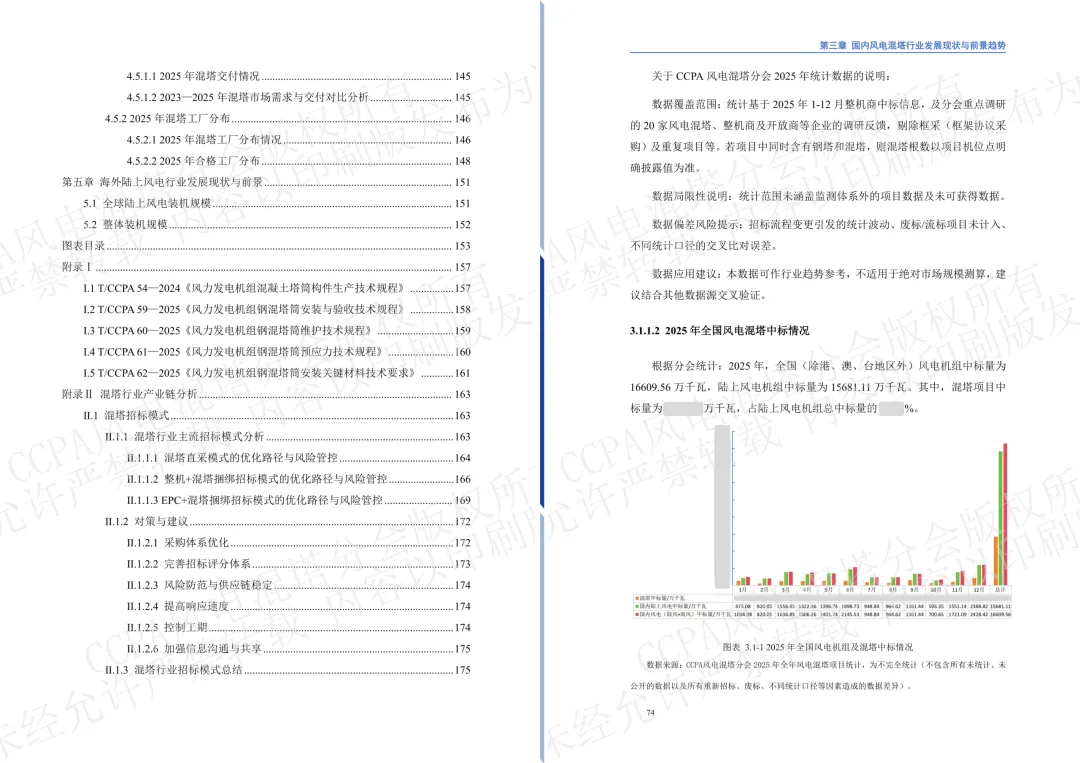Open TOC entry 4.5.1.2 混塔市场需求与交付对比分析

[298, 98]
